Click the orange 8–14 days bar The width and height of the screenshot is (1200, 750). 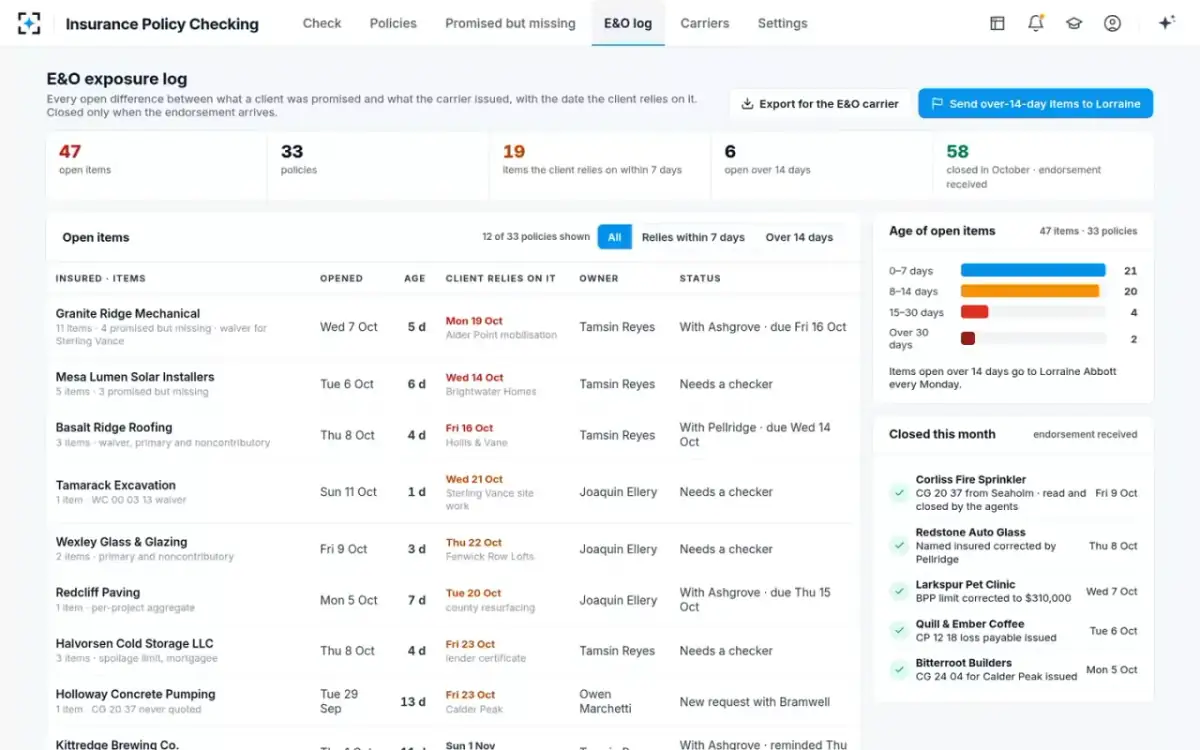coord(1030,291)
